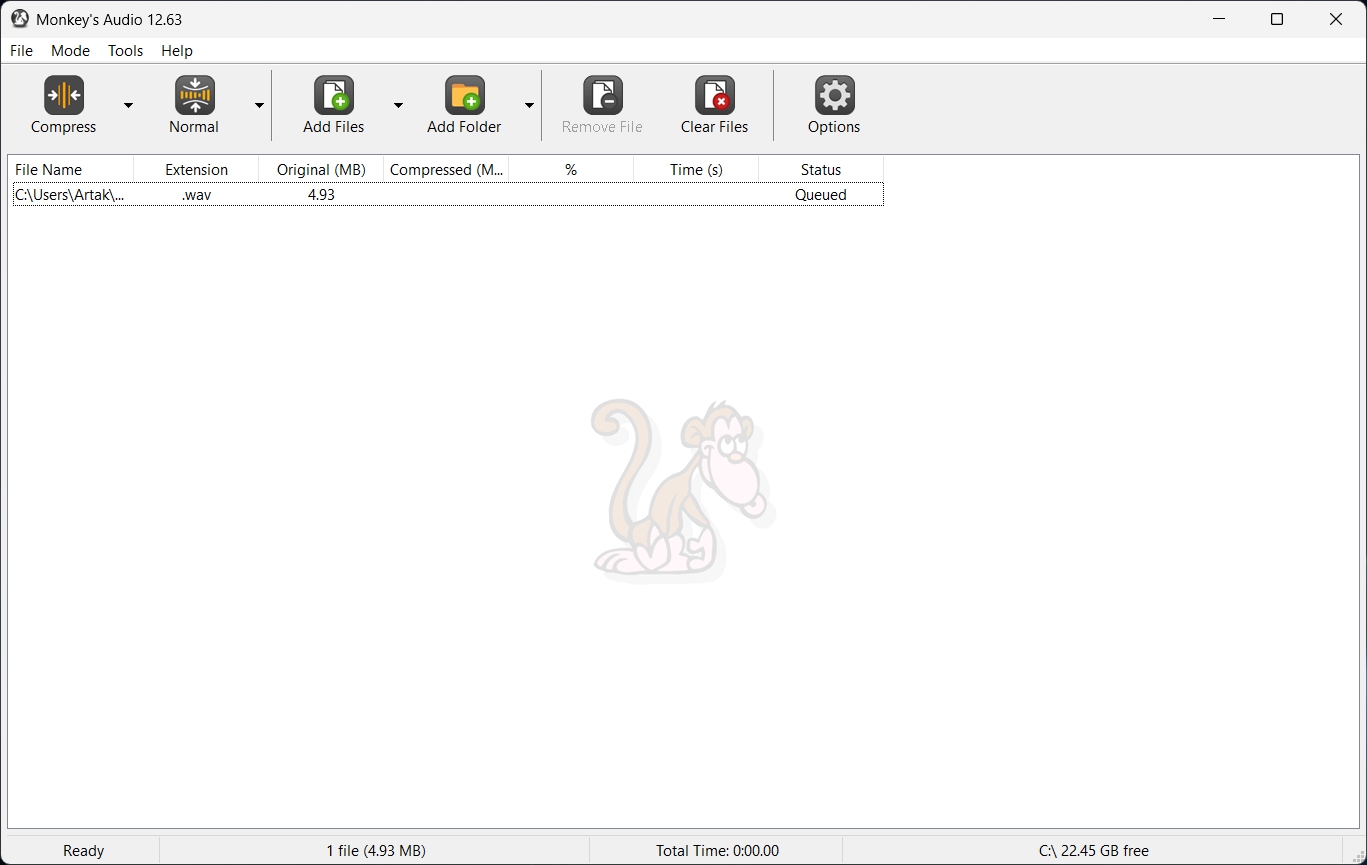Screen dimensions: 1367x865
Task: Click the Monkey's Audio title bar icon
Action: 20,19
